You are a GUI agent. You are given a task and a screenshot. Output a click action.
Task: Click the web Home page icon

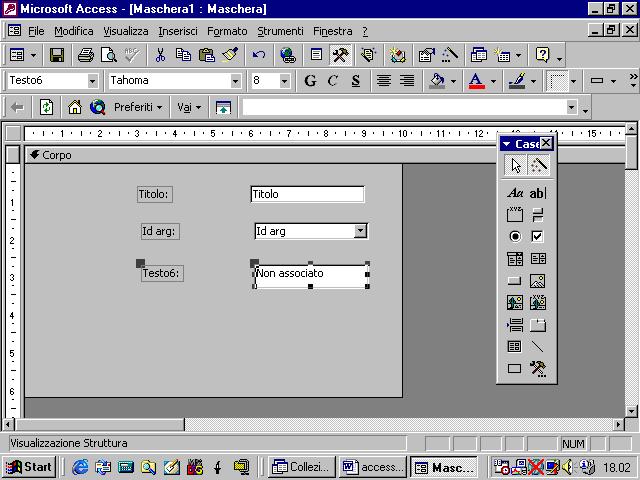(74, 107)
